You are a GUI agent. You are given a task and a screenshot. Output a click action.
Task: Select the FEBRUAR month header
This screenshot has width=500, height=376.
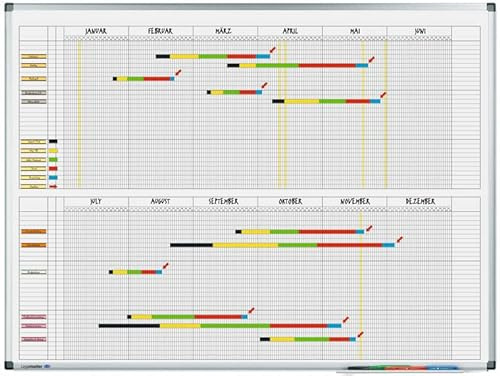pos(160,31)
